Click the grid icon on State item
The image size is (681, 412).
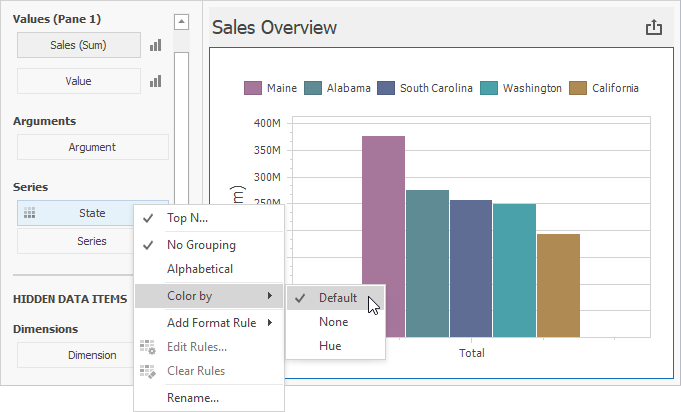tap(30, 213)
